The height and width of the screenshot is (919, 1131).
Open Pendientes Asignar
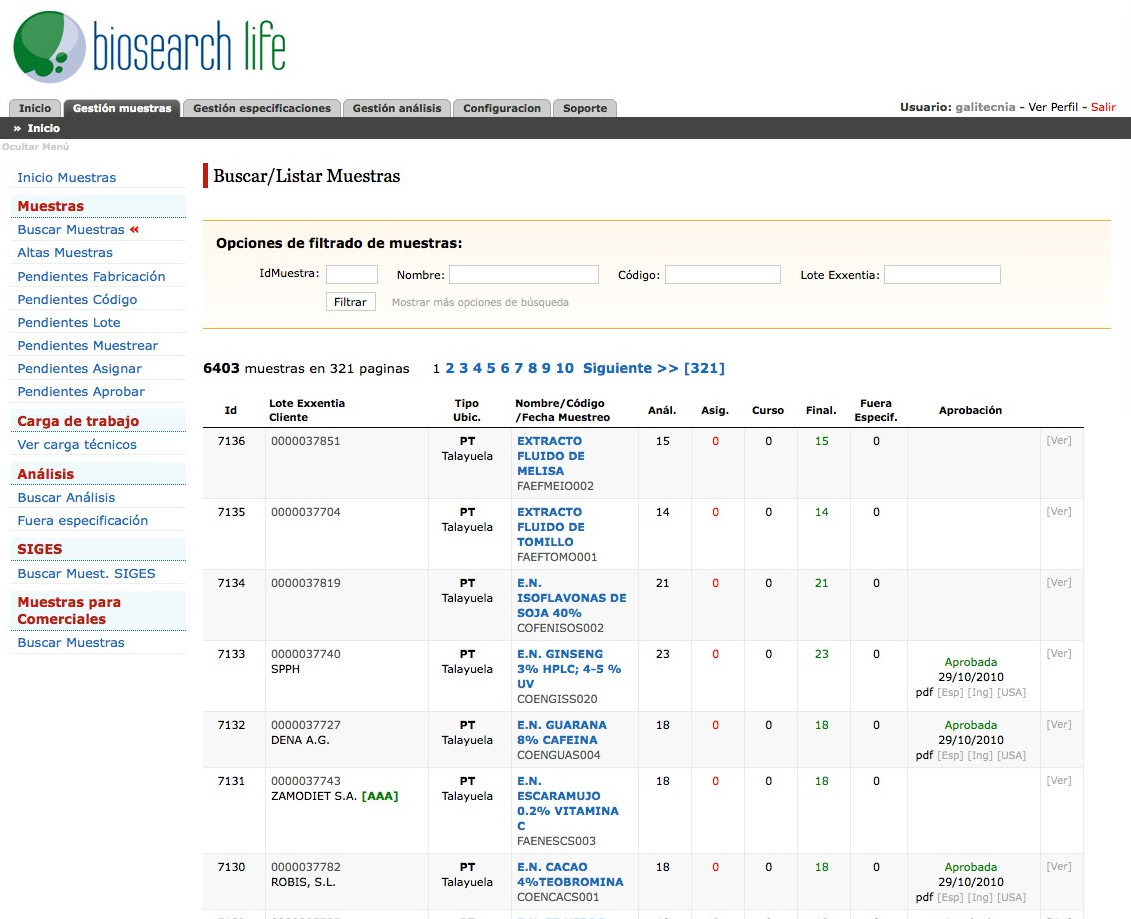click(x=79, y=369)
